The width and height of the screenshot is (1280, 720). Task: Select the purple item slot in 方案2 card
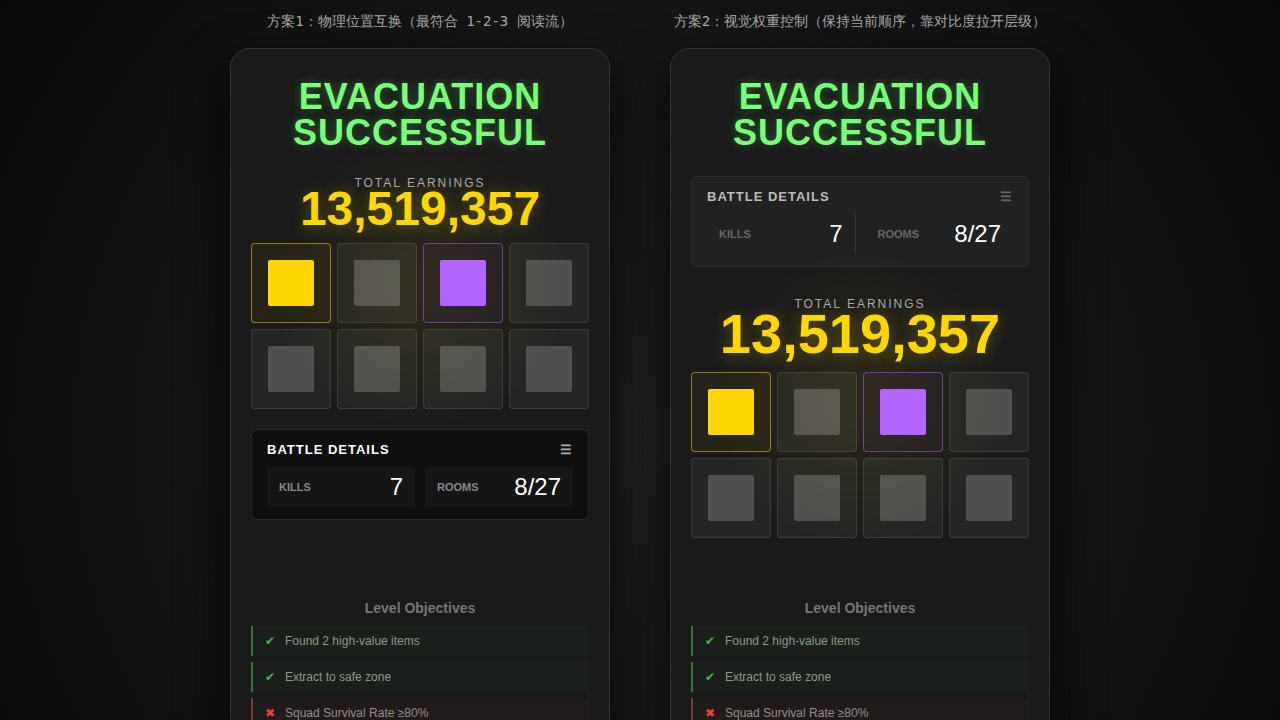pyautogui.click(x=903, y=412)
